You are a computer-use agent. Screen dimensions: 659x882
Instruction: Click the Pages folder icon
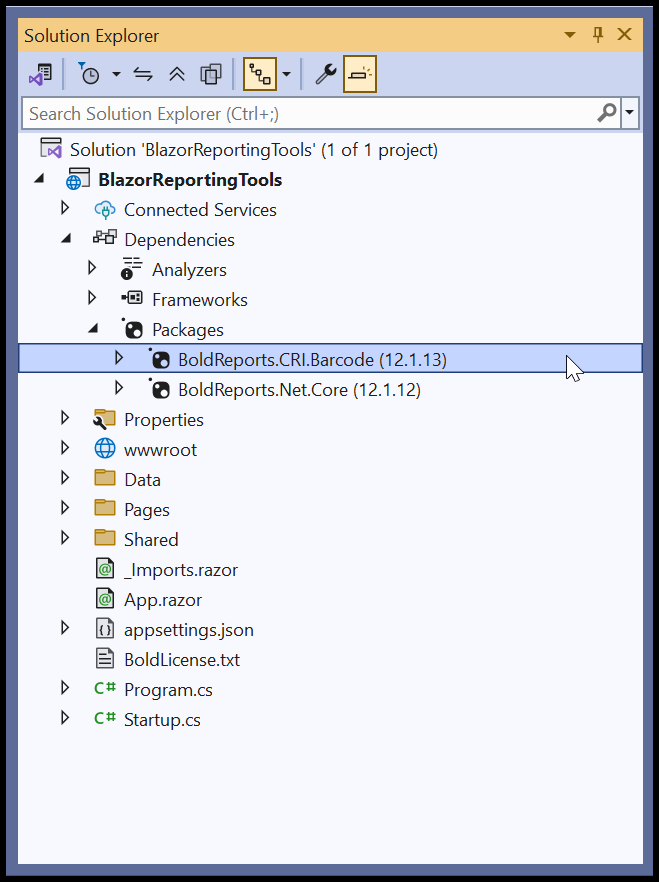click(105, 507)
